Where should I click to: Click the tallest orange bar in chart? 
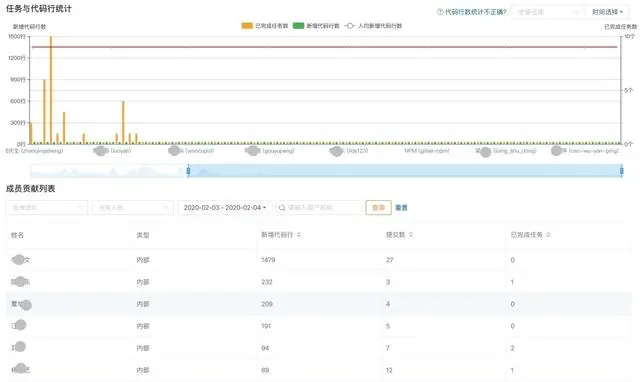51,90
